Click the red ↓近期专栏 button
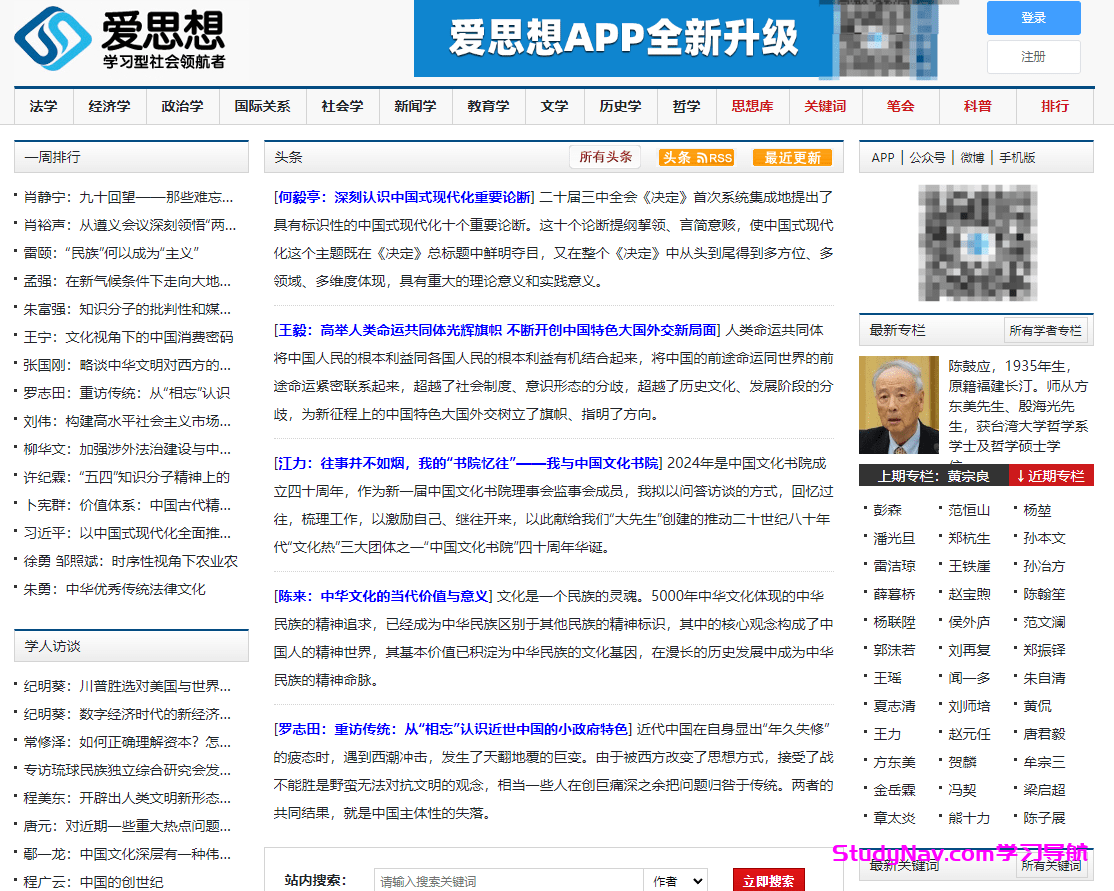The height and width of the screenshot is (891, 1114). click(1051, 477)
